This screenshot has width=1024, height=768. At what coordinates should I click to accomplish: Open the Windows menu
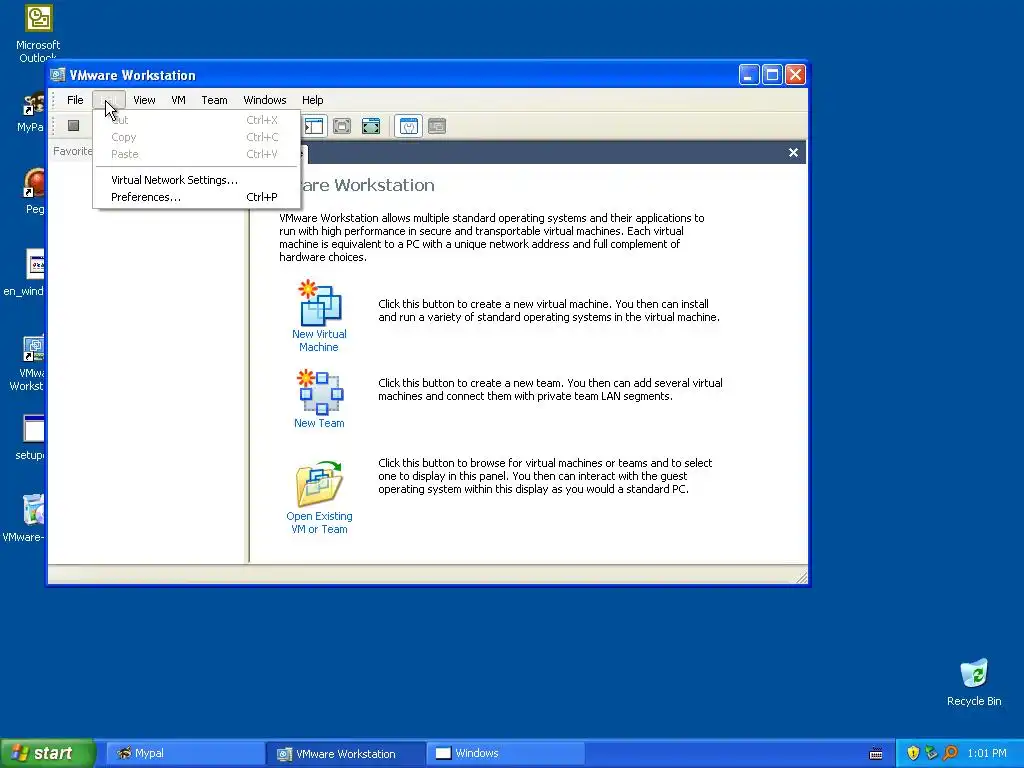264,100
